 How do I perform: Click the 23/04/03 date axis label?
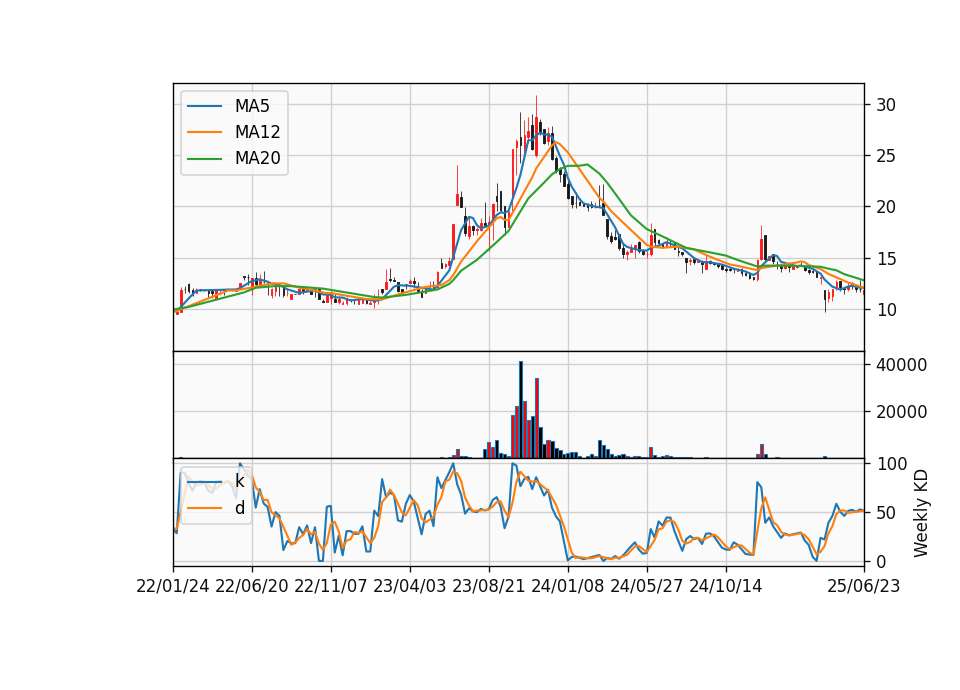coord(410,586)
